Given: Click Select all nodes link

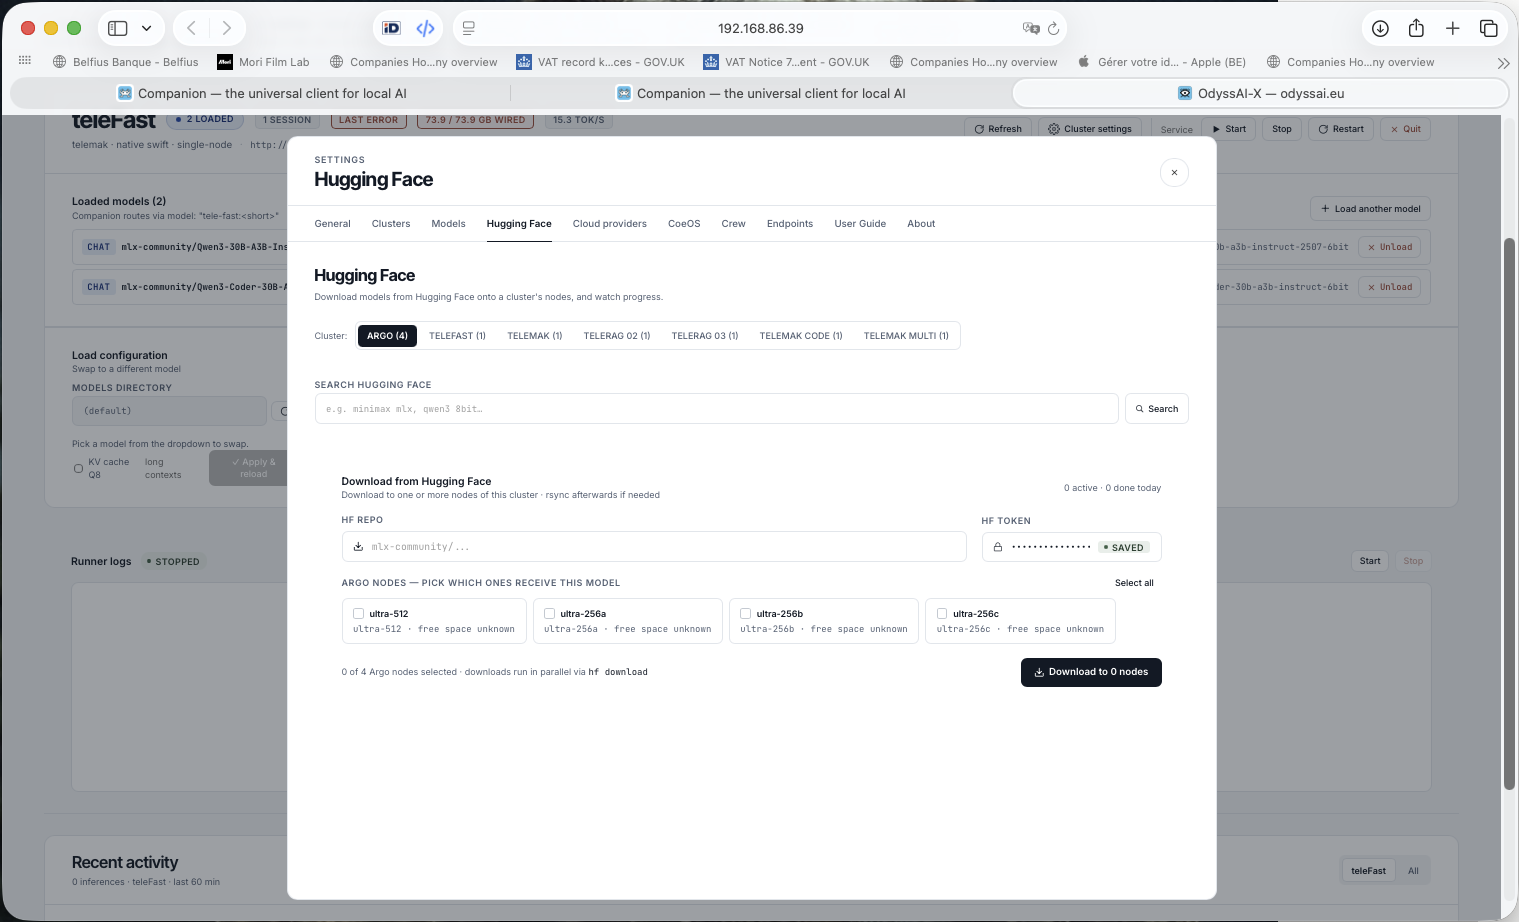Looking at the screenshot, I should [x=1134, y=583].
